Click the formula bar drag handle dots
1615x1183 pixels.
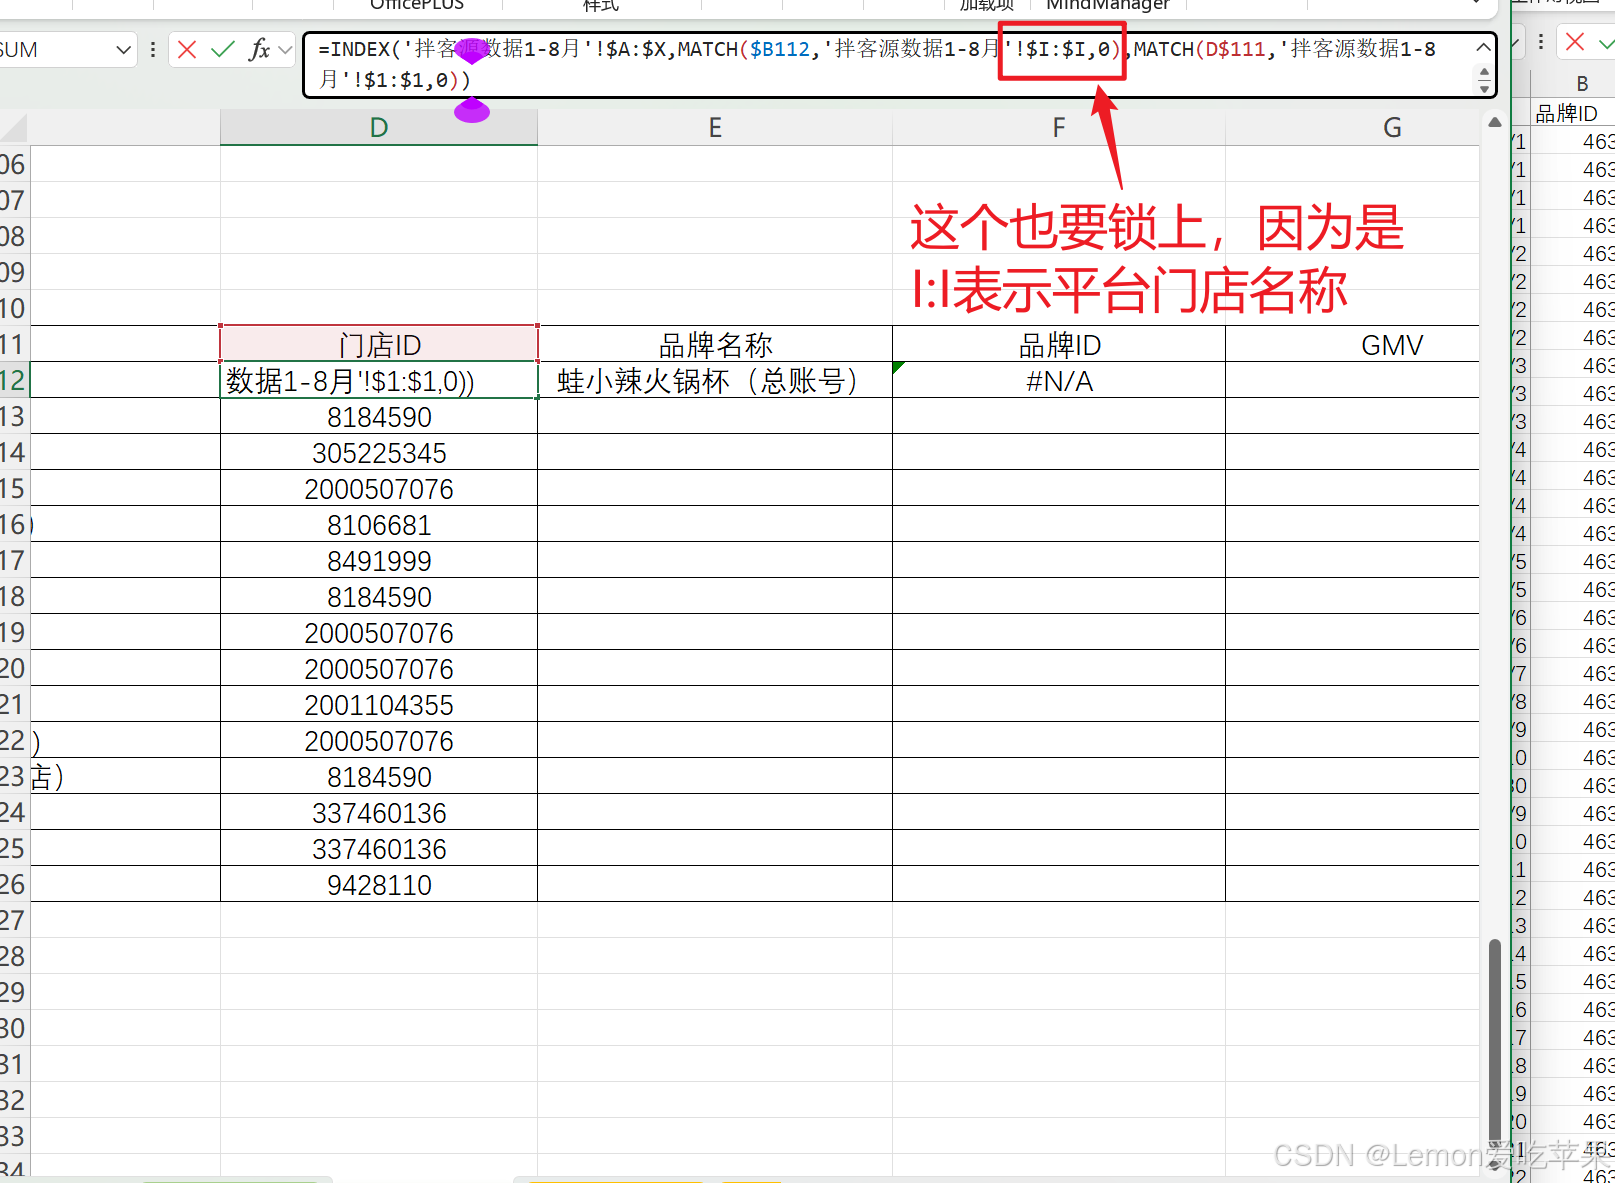pyautogui.click(x=152, y=49)
